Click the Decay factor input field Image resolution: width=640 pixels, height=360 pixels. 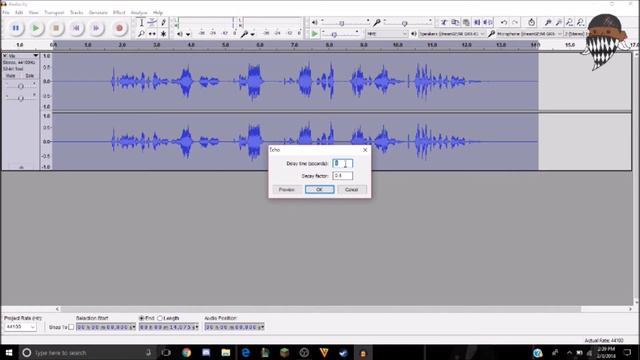(x=342, y=176)
